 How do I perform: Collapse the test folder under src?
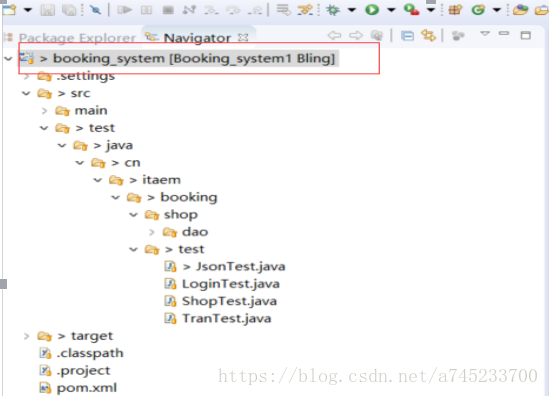pyautogui.click(x=44, y=128)
